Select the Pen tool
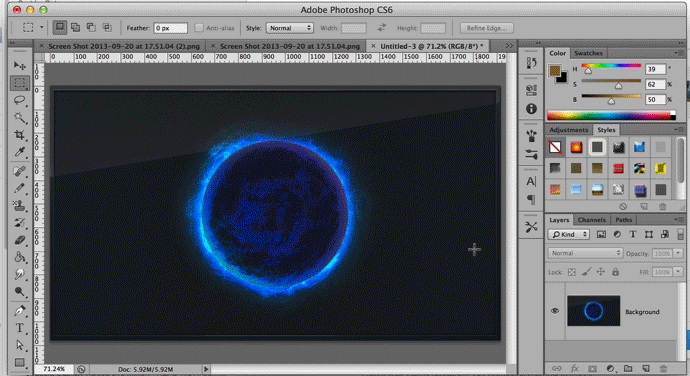 pyautogui.click(x=19, y=311)
